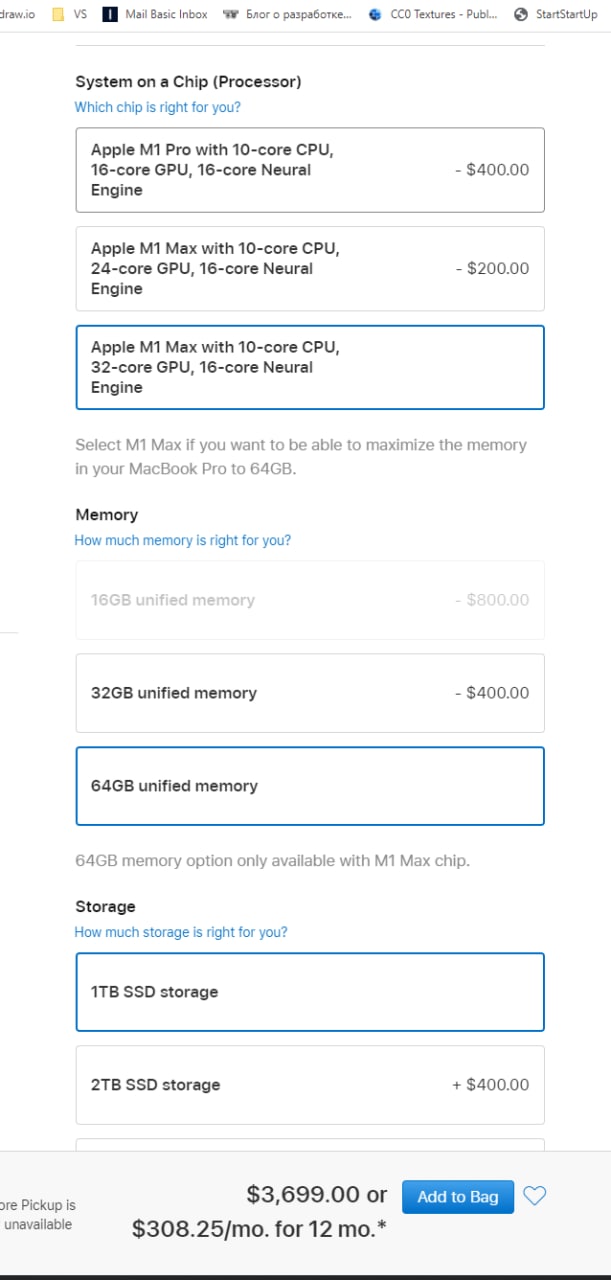Open "How much memory is right for you?"

point(183,540)
